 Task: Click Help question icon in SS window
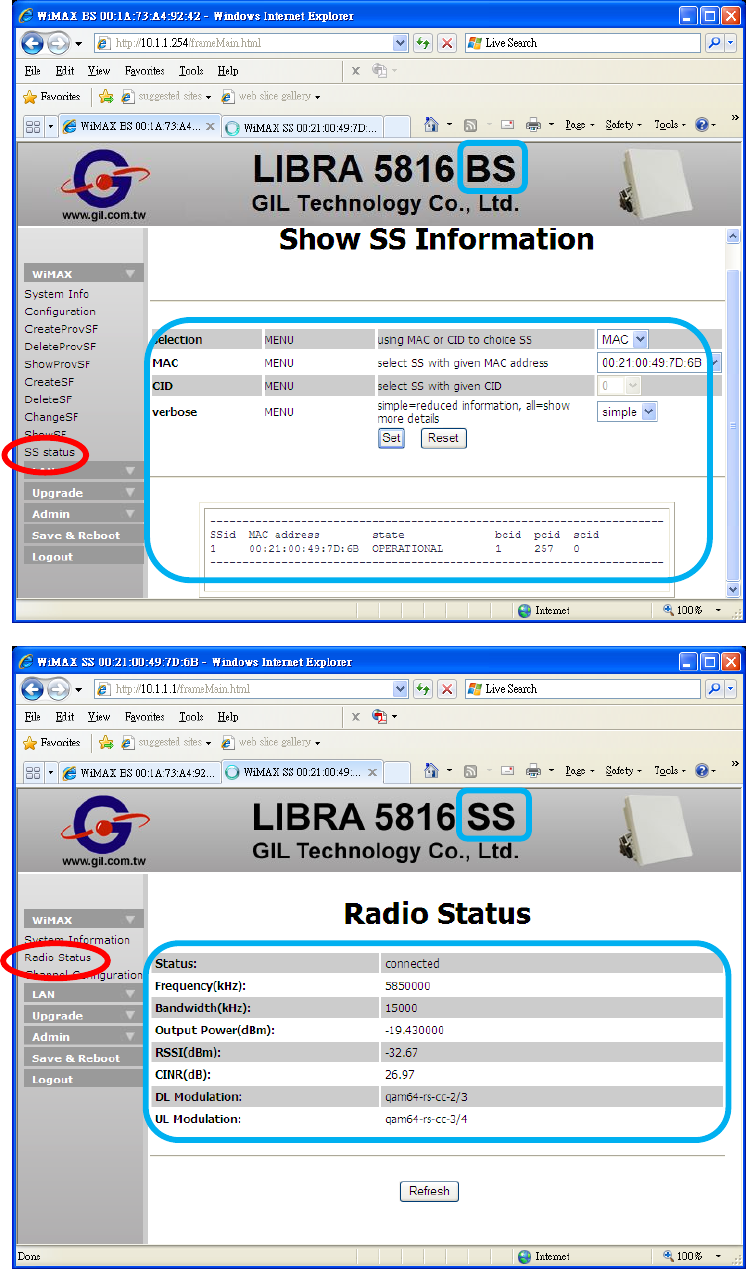(x=701, y=771)
